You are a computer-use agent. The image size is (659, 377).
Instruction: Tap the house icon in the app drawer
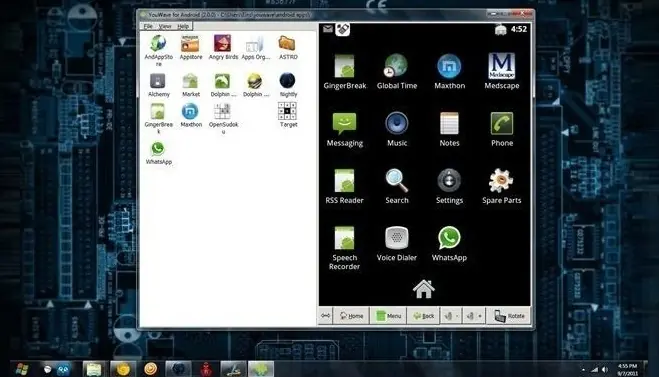click(424, 289)
